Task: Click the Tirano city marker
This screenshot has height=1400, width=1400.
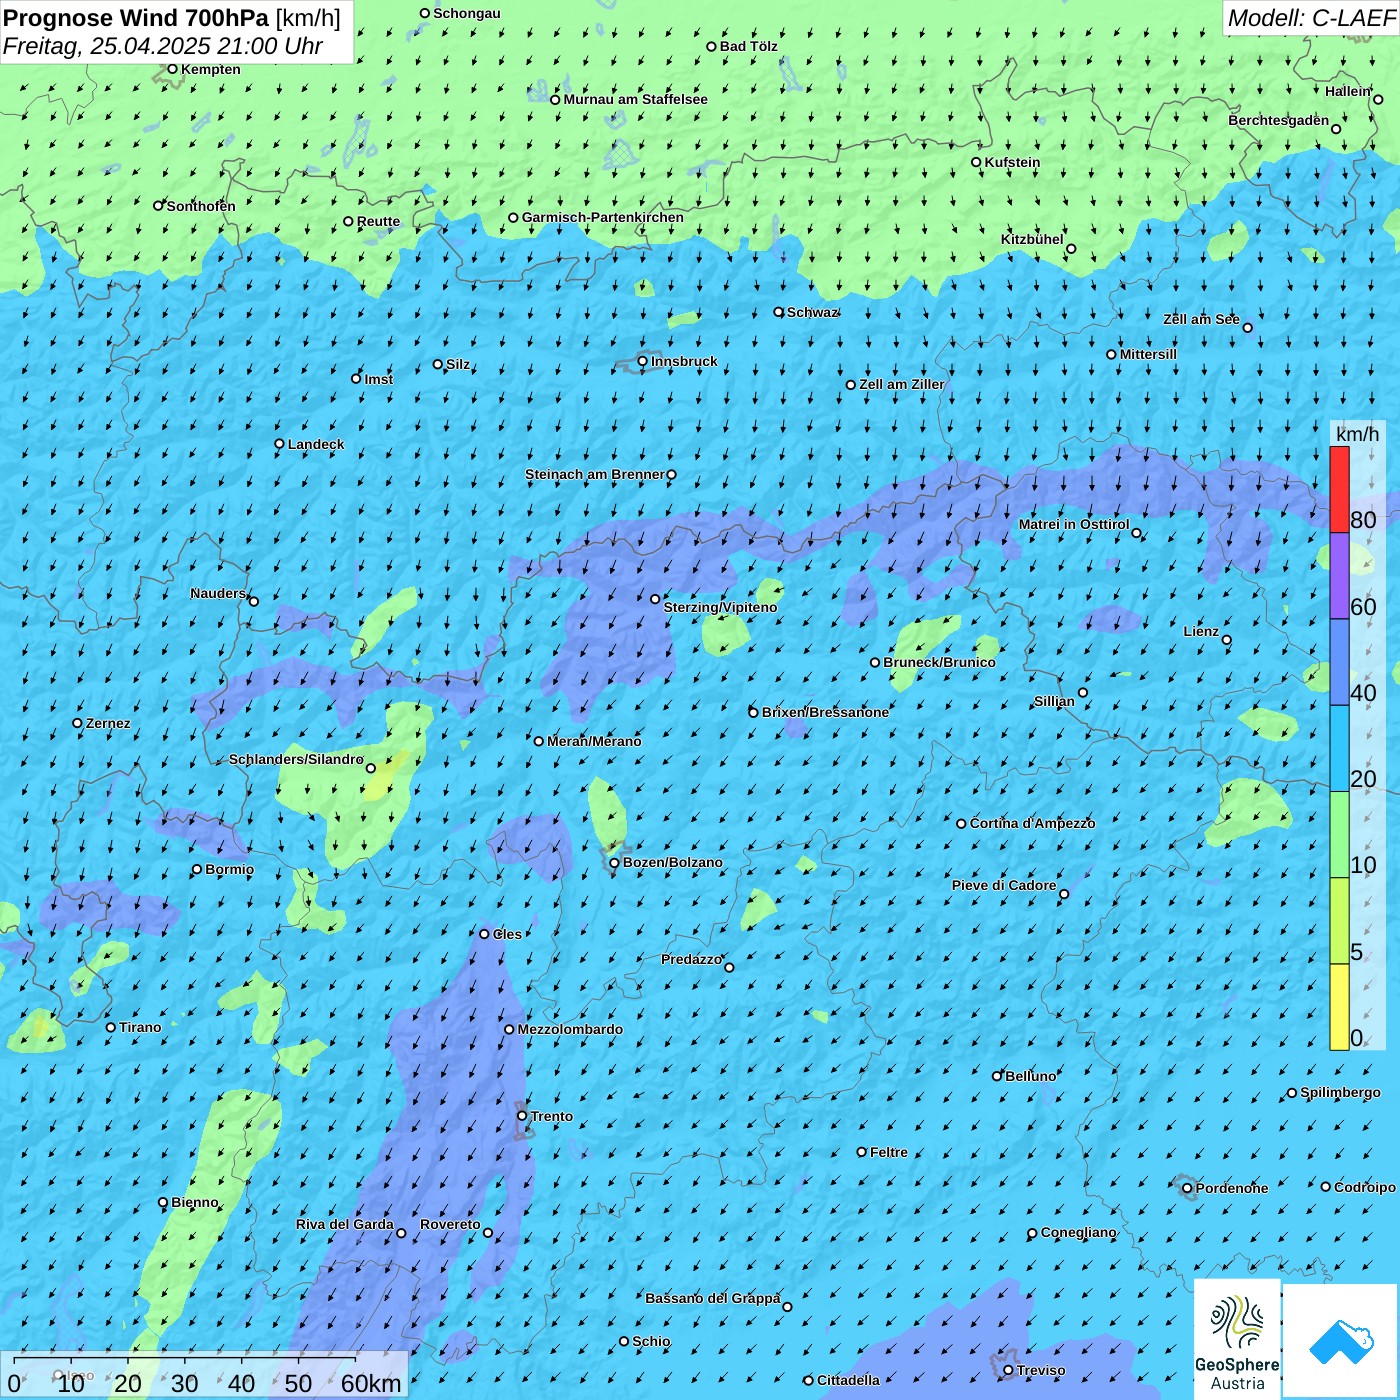Action: pos(111,1027)
